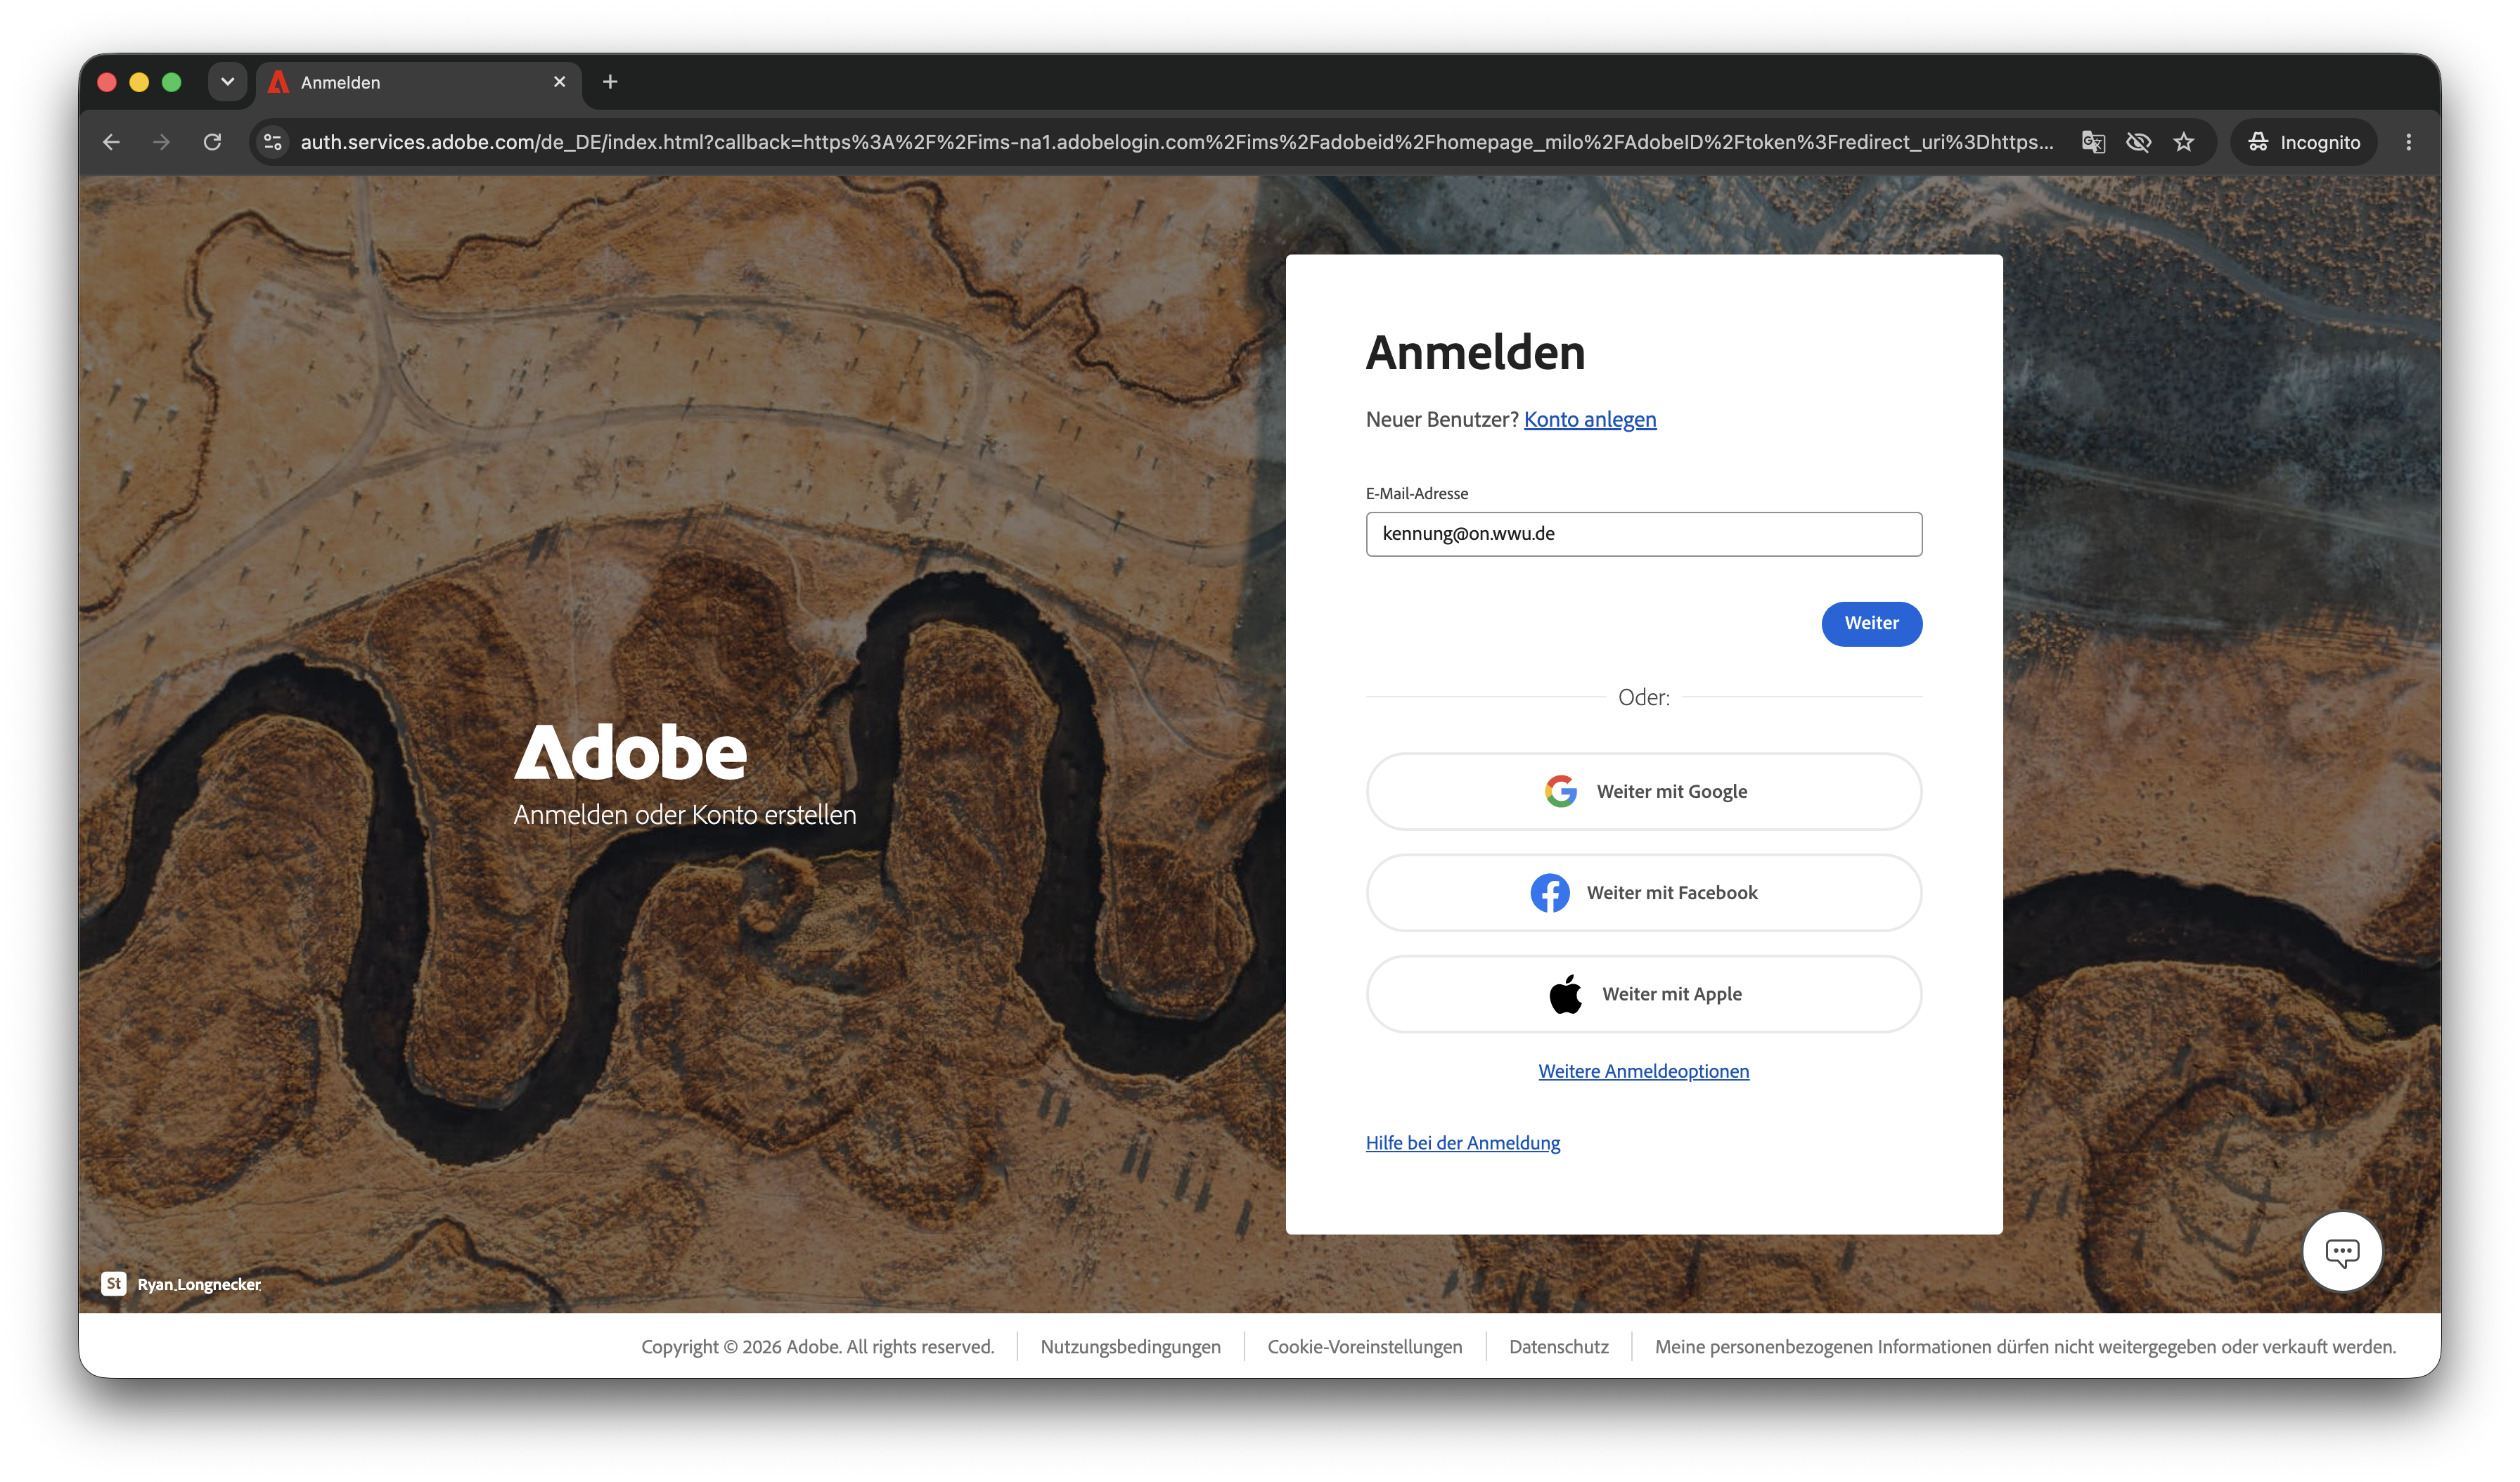The height and width of the screenshot is (1482, 2520).
Task: Click the Apple logo icon
Action: [x=1565, y=993]
